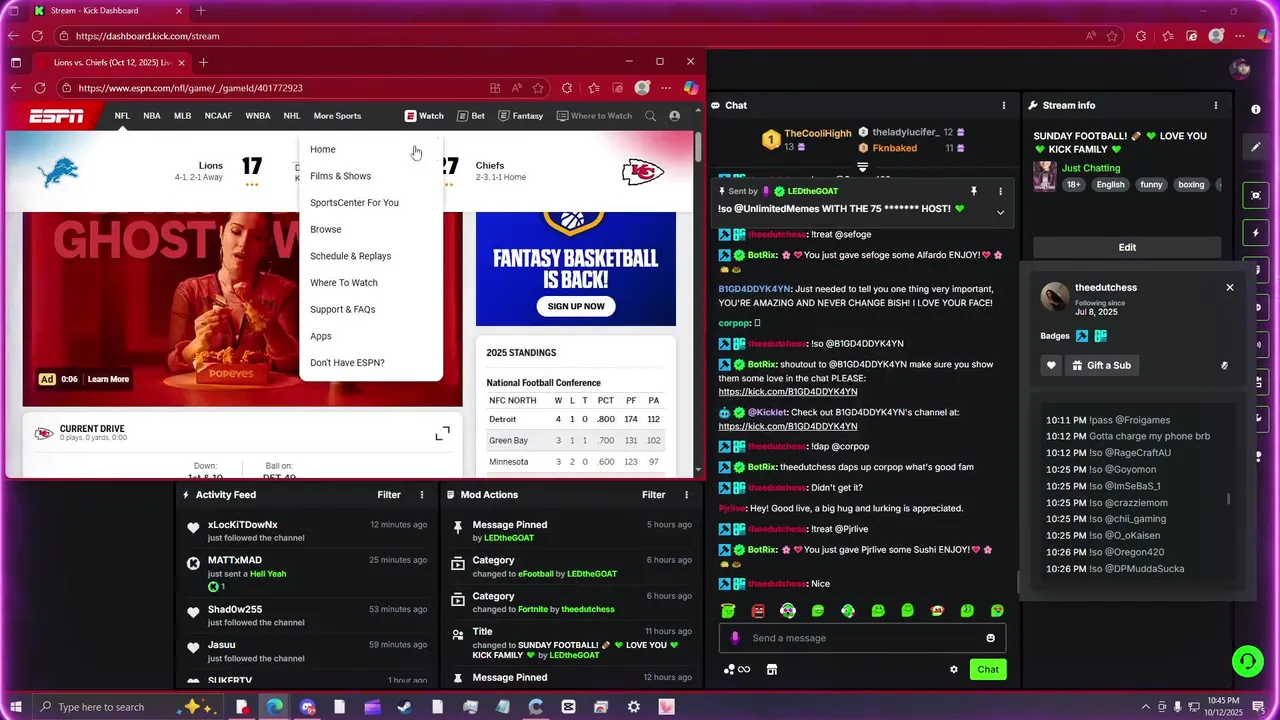
Task: Expand the pinned chat message chevron
Action: point(1000,212)
